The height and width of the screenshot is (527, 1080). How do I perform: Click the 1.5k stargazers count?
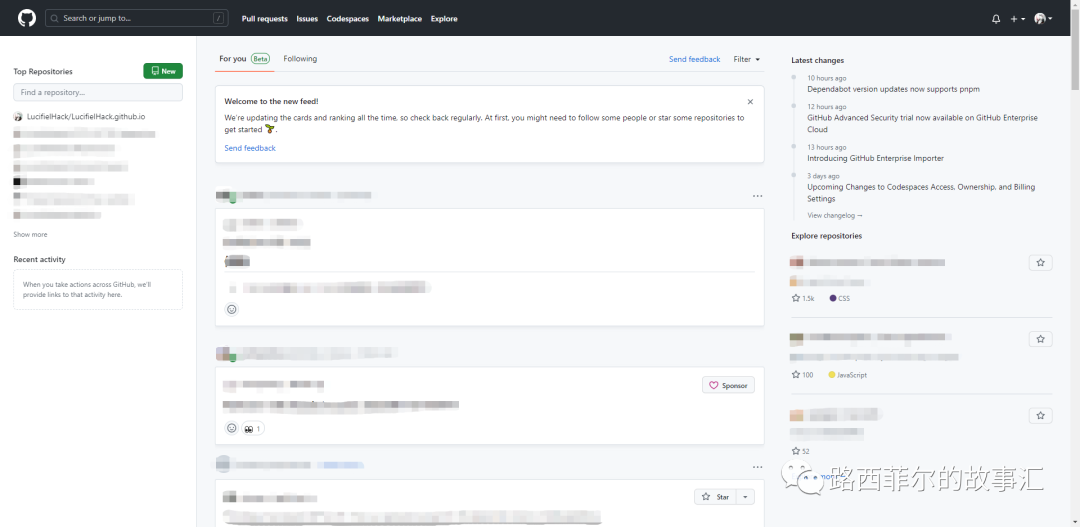pos(803,299)
